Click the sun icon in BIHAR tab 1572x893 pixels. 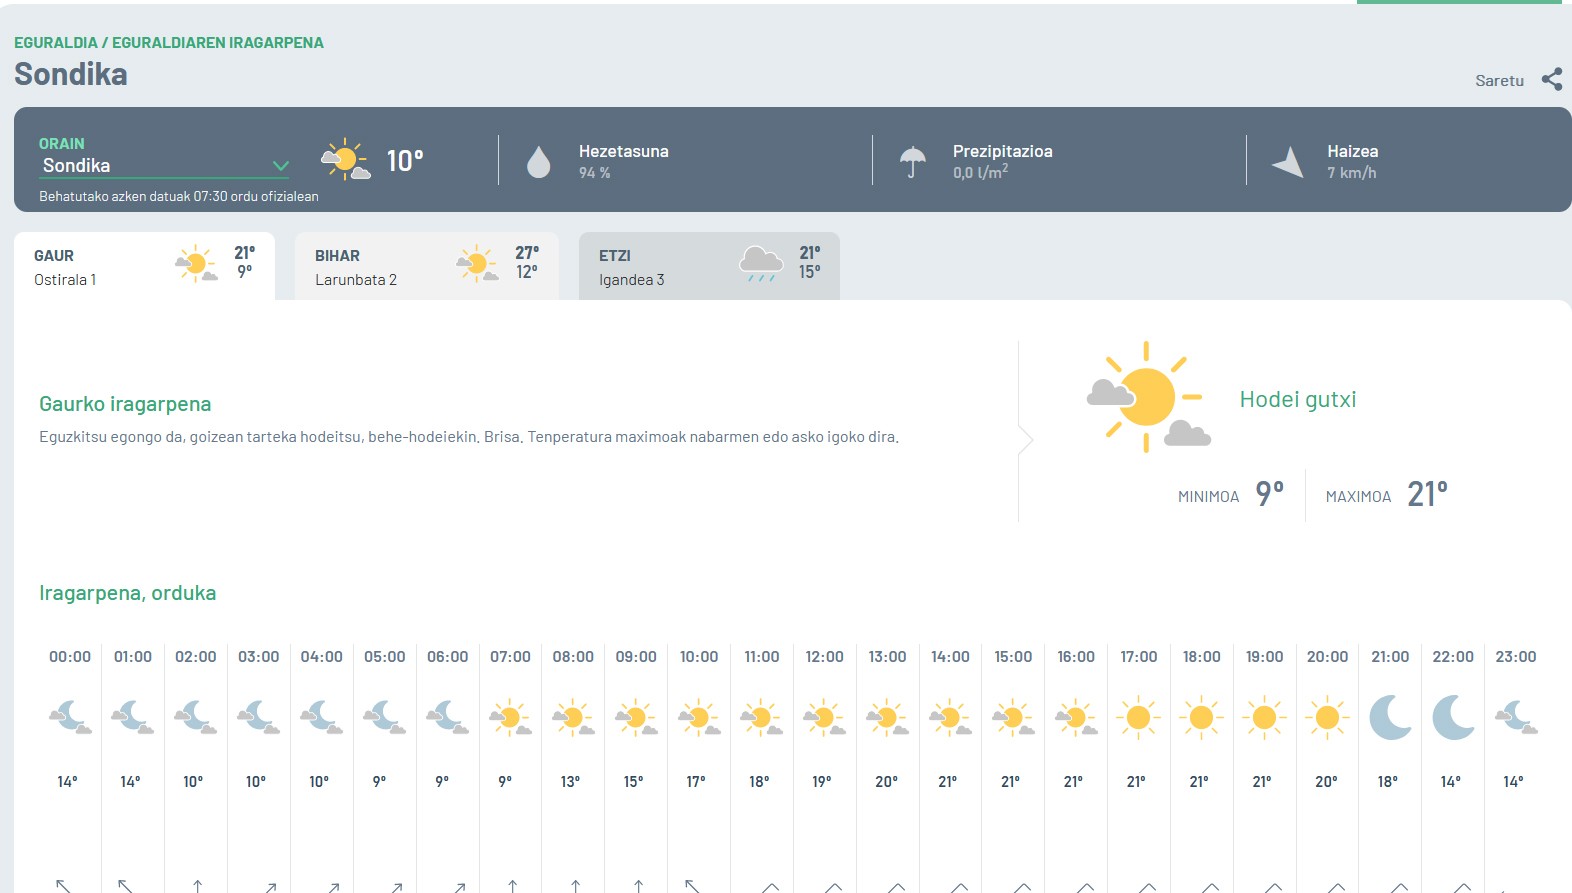(477, 264)
